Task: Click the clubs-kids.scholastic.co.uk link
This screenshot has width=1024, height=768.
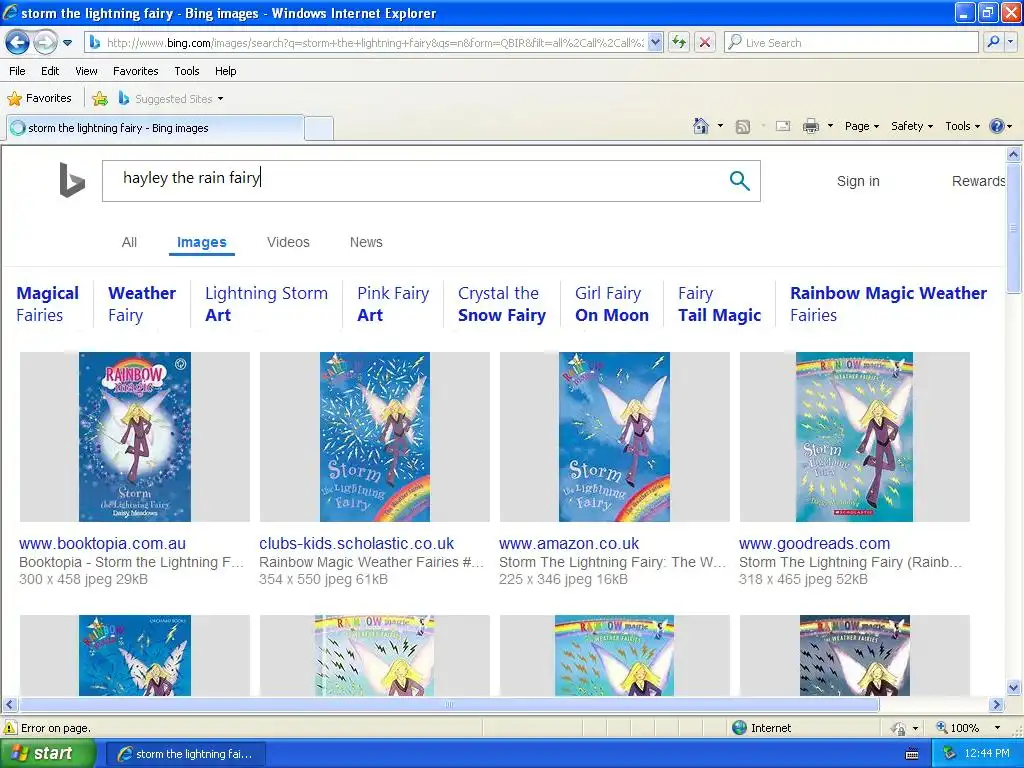Action: [357, 543]
